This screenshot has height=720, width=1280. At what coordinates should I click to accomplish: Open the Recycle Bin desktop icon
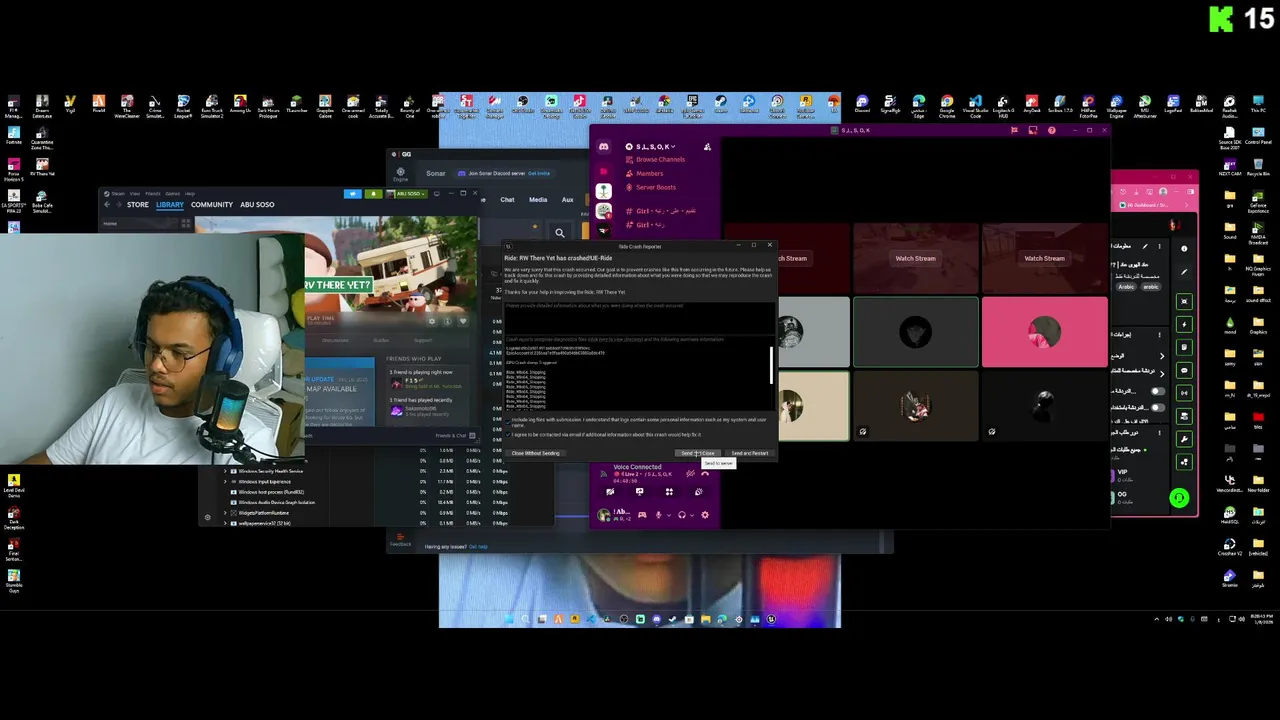tap(1258, 165)
